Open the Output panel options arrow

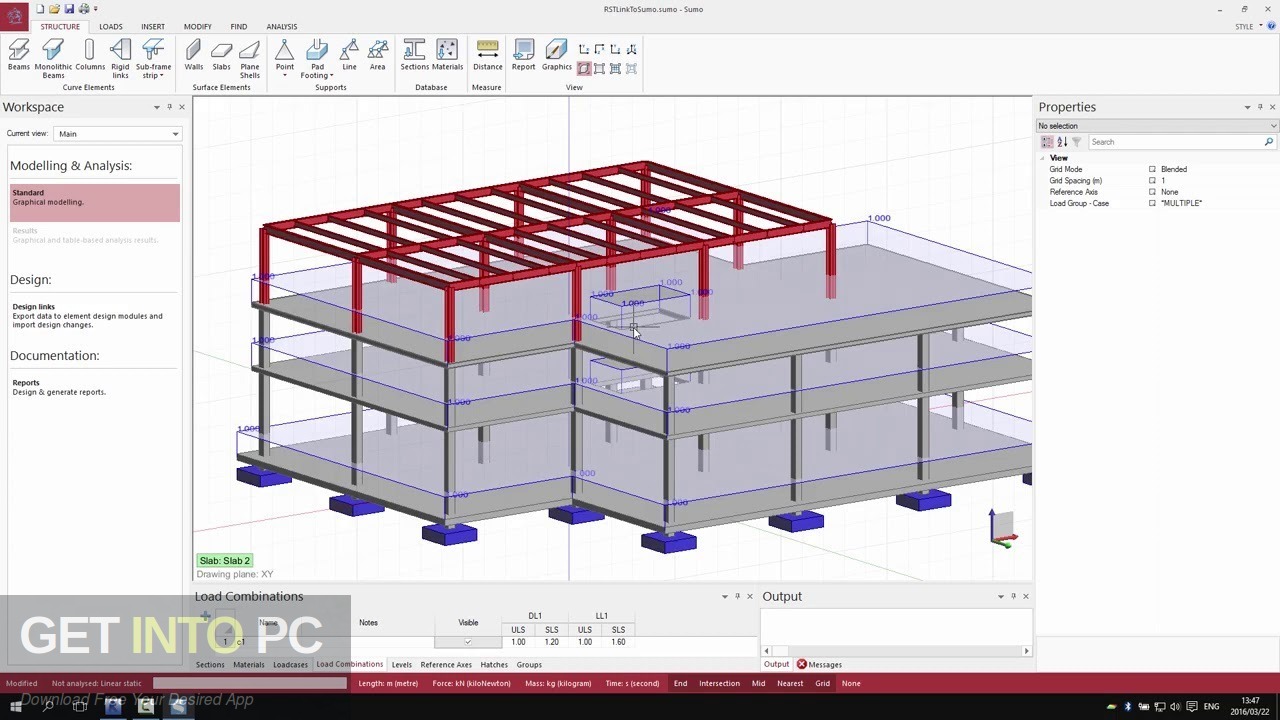(1000, 597)
